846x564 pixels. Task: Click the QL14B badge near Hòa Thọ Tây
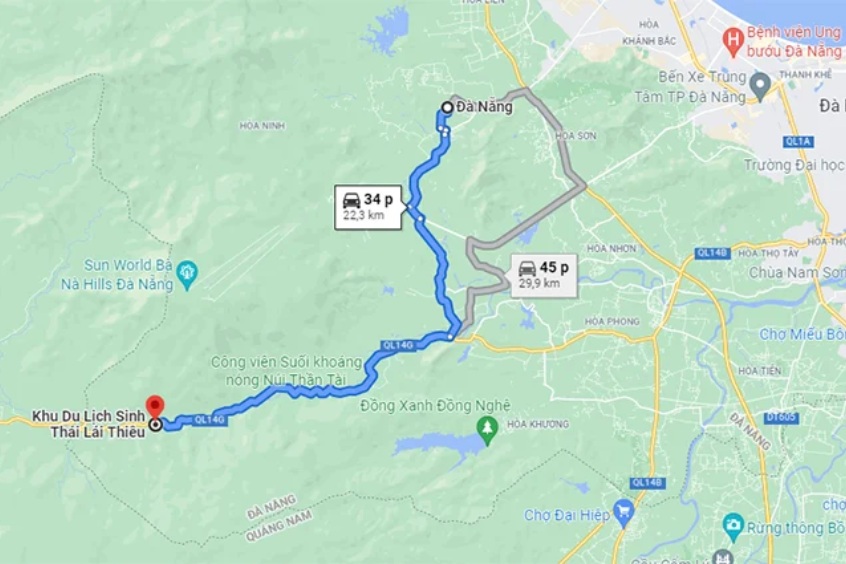click(x=713, y=253)
